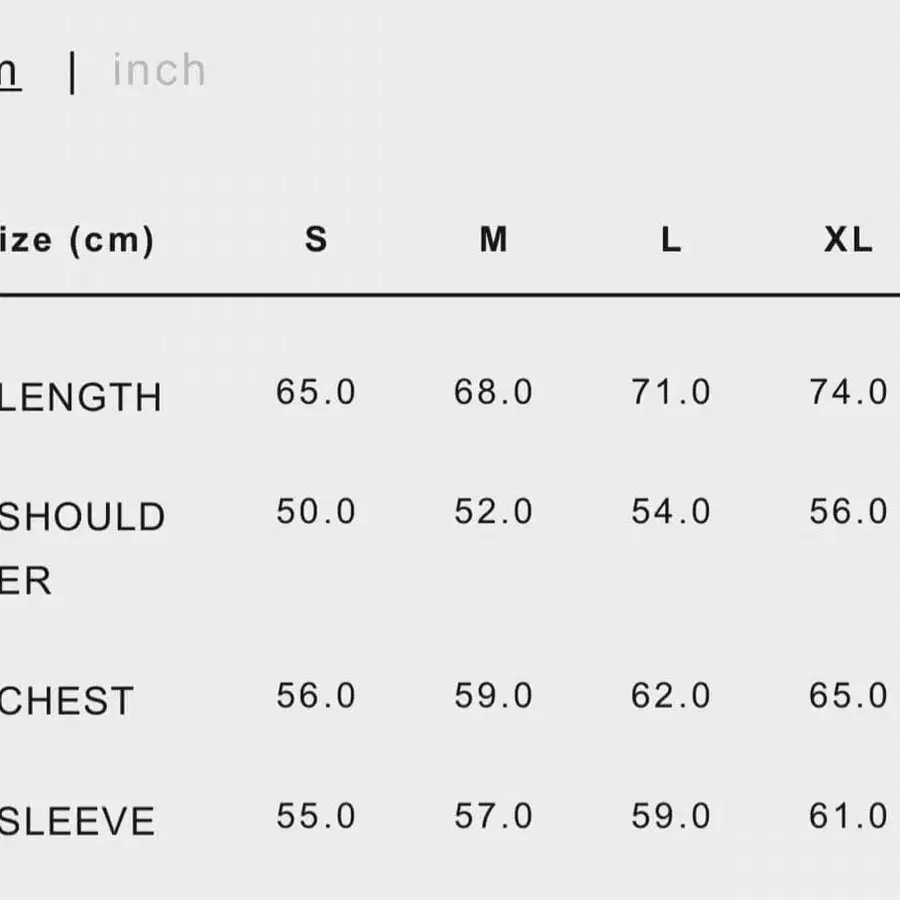Viewport: 900px width, 900px height.
Task: Click the 56.0 chest value for S
Action: (x=316, y=695)
